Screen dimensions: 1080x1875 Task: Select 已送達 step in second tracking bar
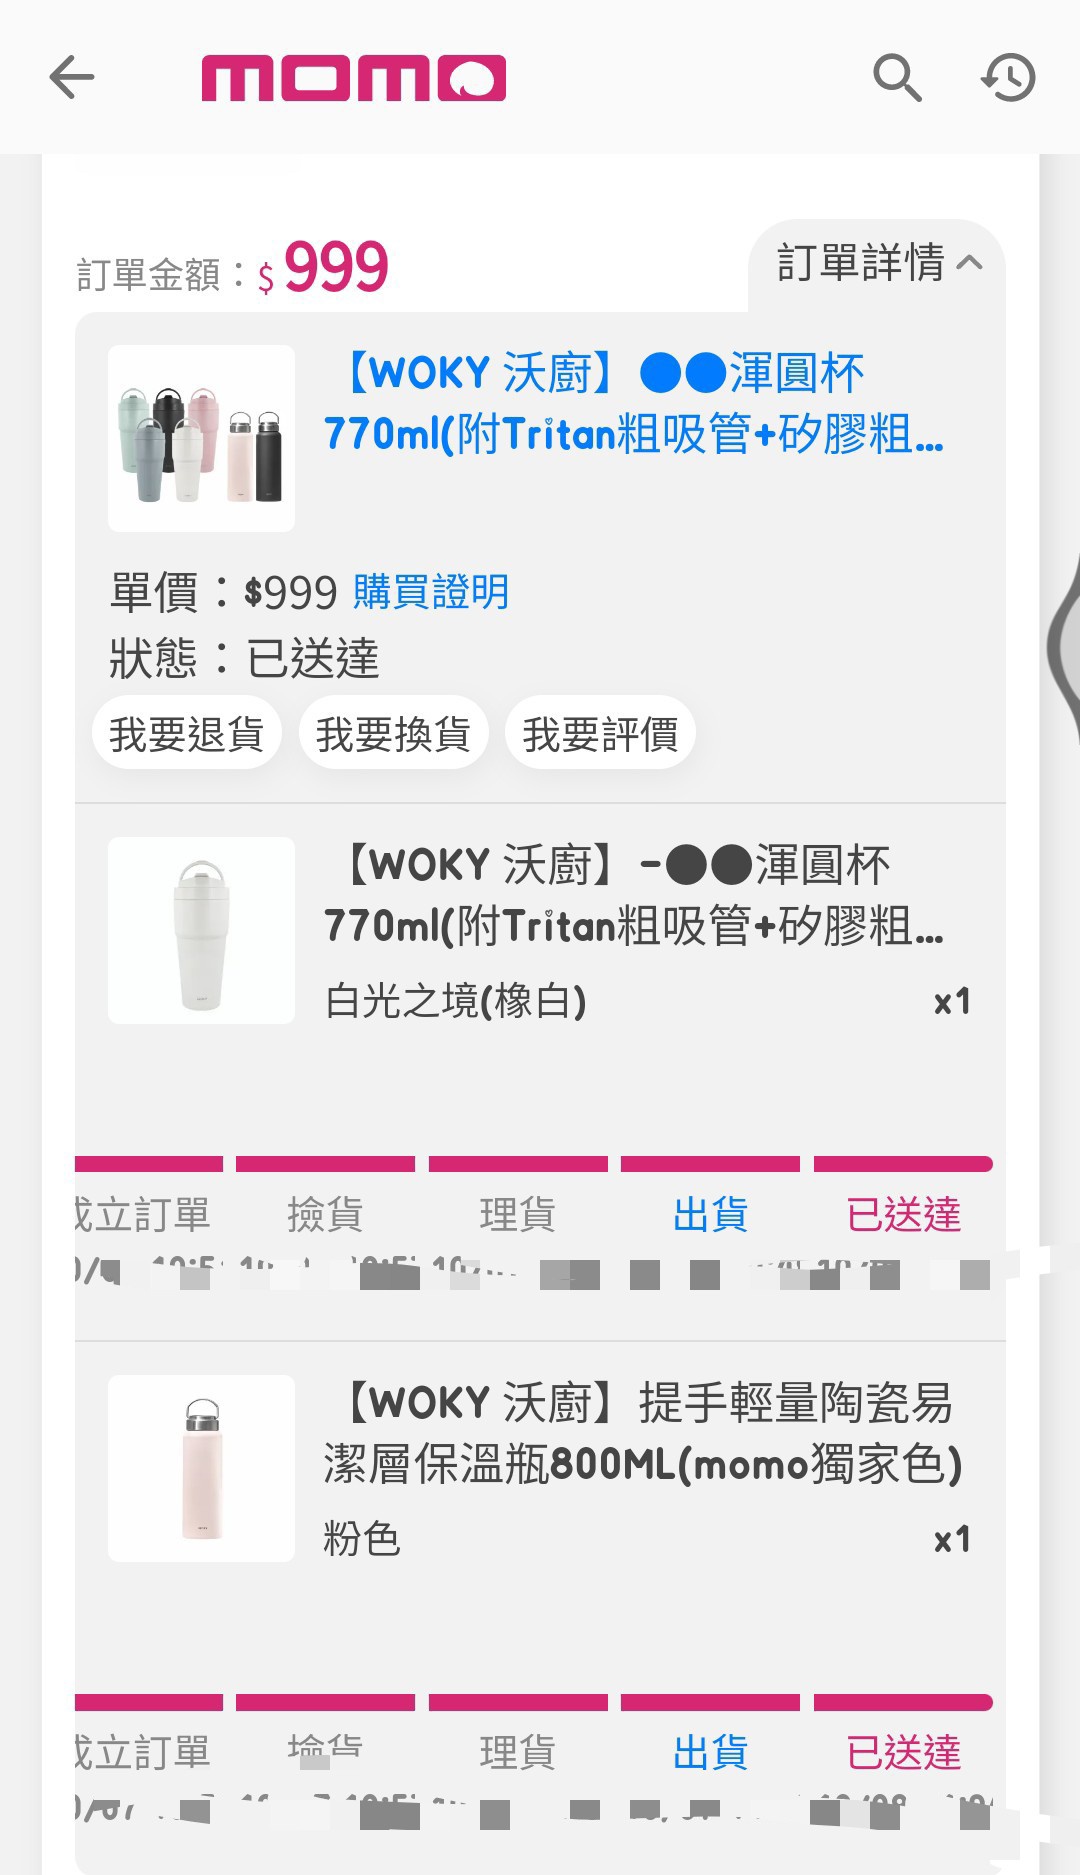click(x=903, y=1752)
